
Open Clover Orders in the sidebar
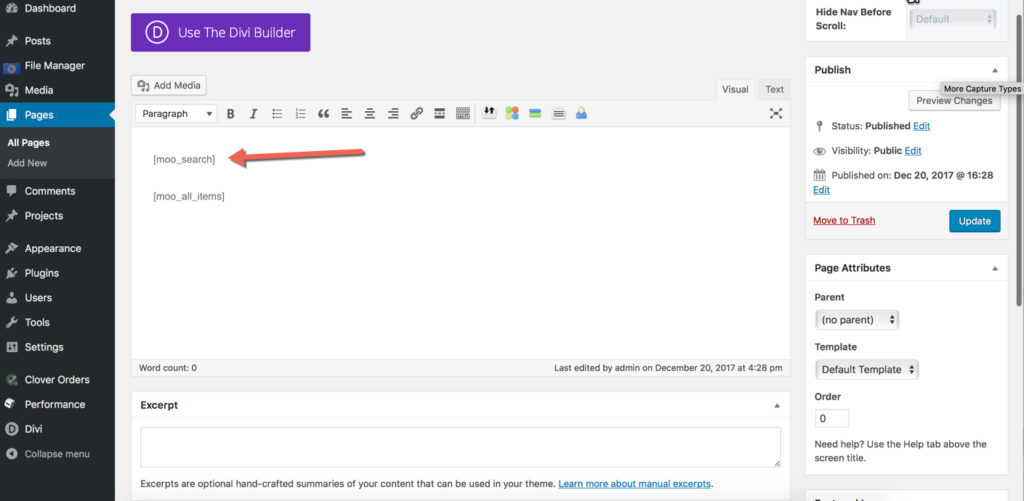coord(57,380)
